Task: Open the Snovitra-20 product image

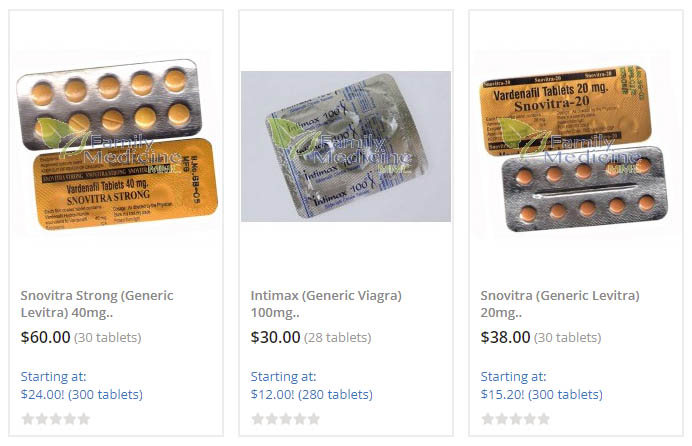Action: tap(575, 146)
